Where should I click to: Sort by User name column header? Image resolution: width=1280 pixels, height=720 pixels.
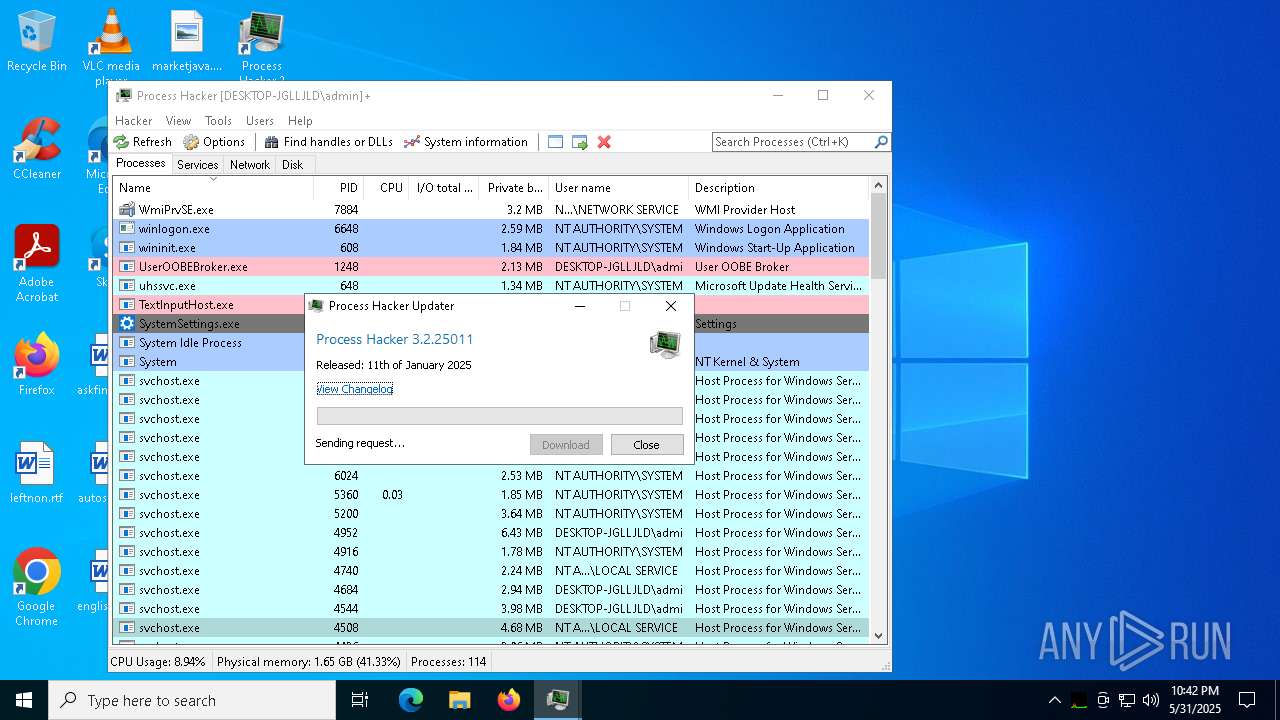coord(619,188)
